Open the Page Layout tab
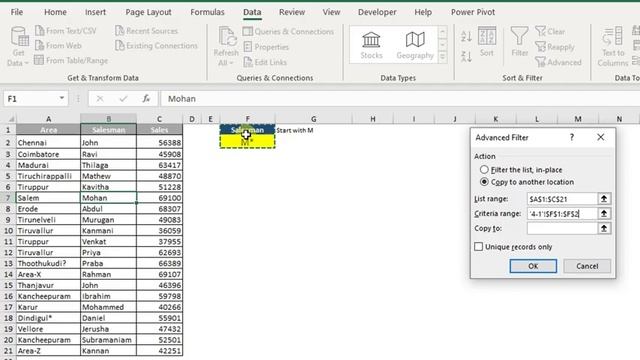Viewport: 640px width, 360px height. click(x=148, y=12)
